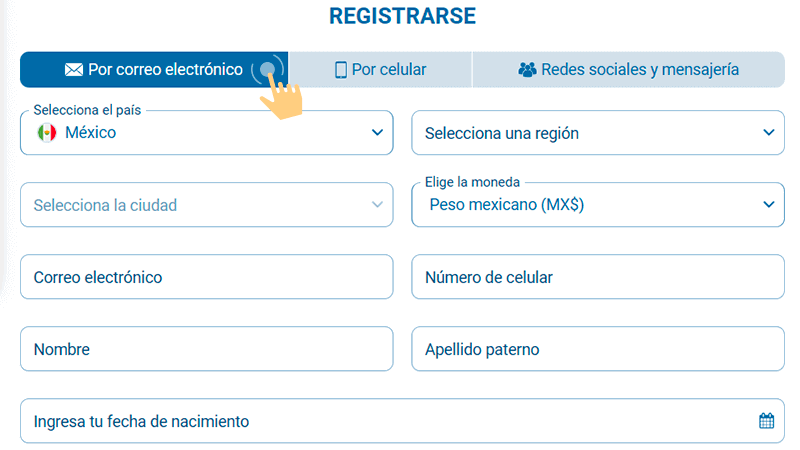The width and height of the screenshot is (800, 450).
Task: Open the birth date calendar icon
Action: [x=766, y=421]
